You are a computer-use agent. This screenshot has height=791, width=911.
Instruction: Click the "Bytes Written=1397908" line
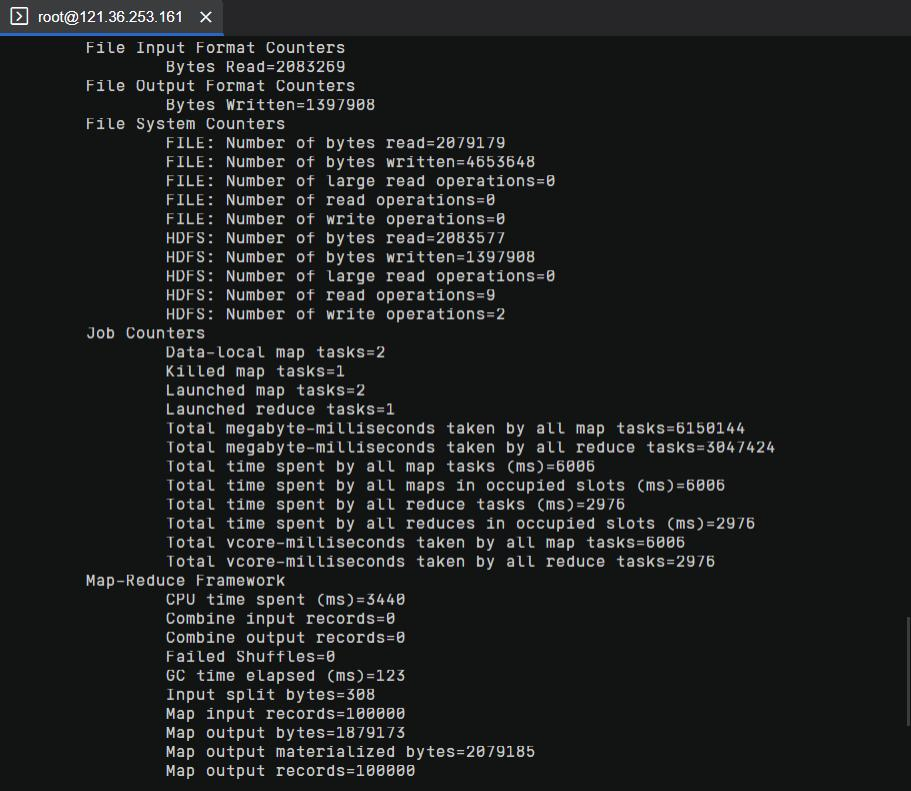[x=270, y=105]
